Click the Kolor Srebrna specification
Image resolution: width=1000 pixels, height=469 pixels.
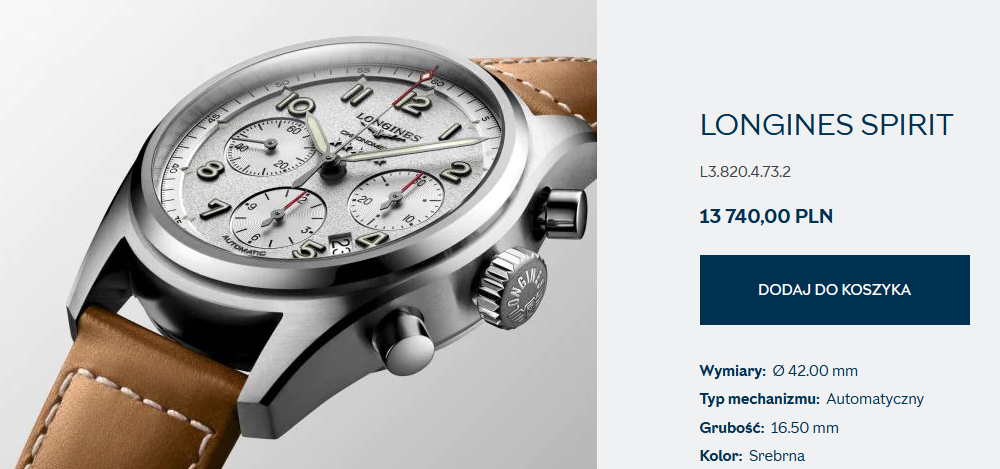tap(752, 456)
